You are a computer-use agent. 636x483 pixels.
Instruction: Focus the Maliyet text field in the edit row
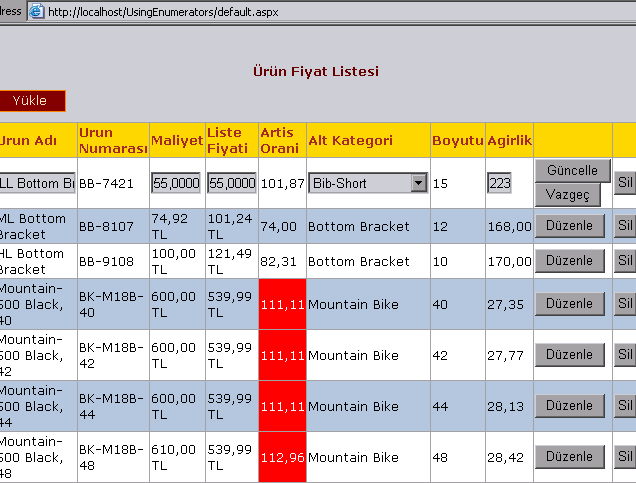pyautogui.click(x=176, y=183)
